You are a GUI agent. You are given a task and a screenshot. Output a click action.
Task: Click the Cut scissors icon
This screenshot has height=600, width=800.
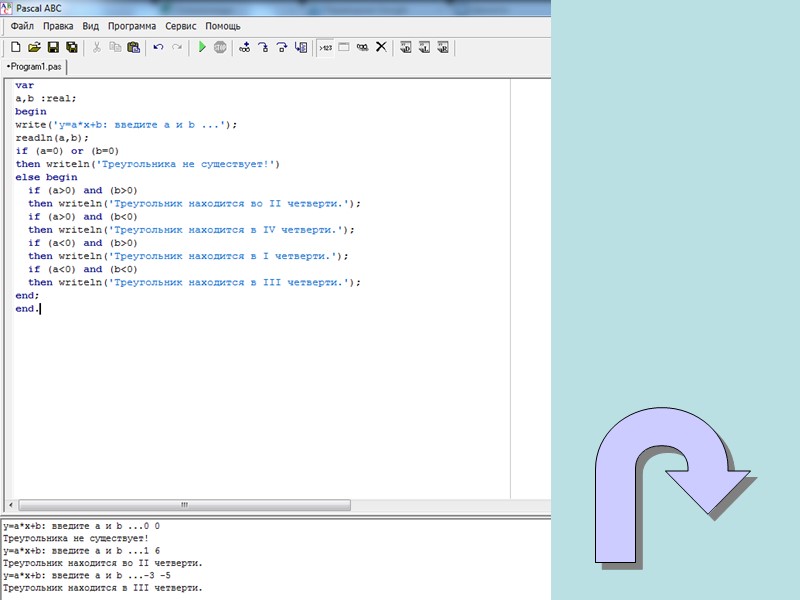[x=97, y=47]
